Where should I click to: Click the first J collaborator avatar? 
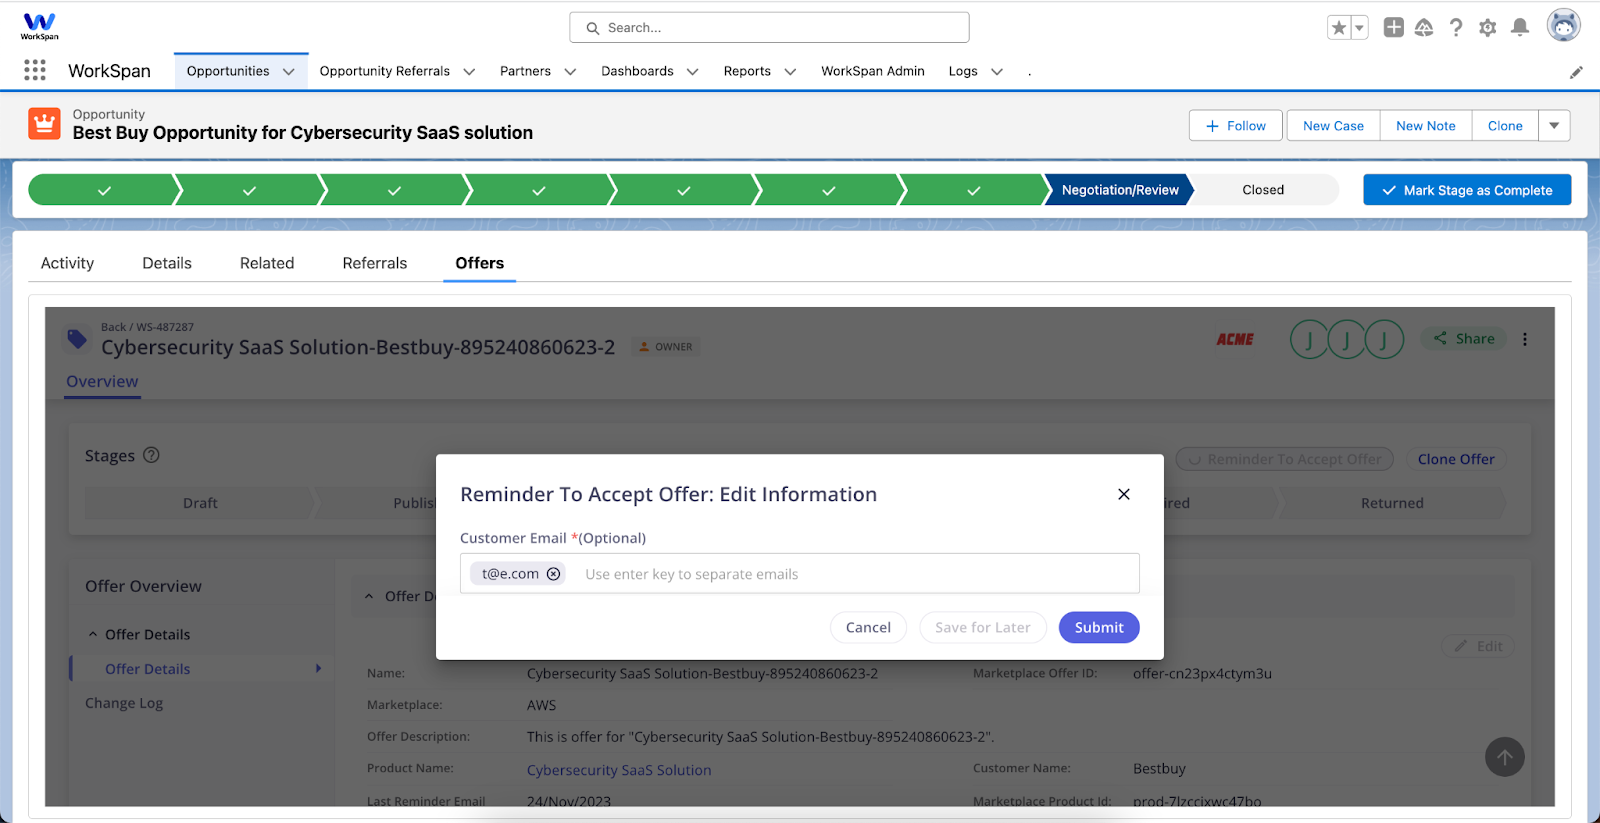(1309, 340)
